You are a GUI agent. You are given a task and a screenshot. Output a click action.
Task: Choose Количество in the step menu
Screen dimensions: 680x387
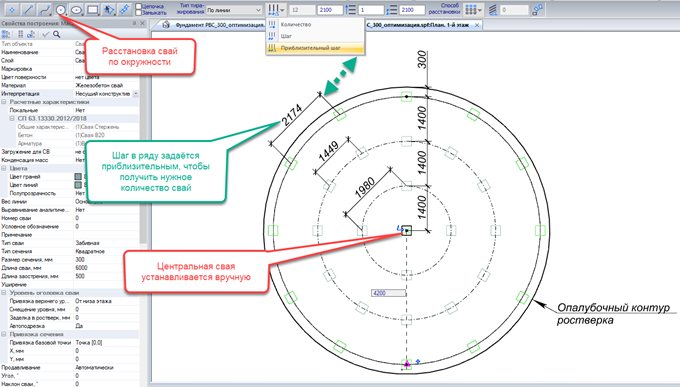pyautogui.click(x=315, y=25)
